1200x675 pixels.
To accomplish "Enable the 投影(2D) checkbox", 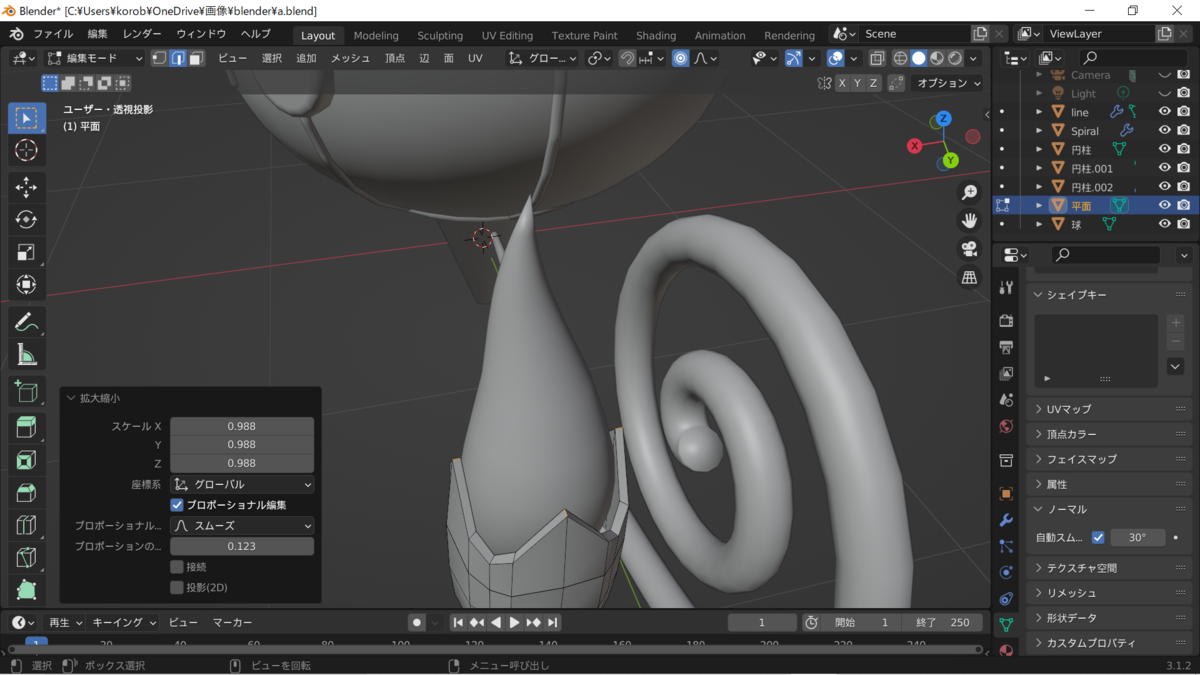I will click(x=177, y=587).
